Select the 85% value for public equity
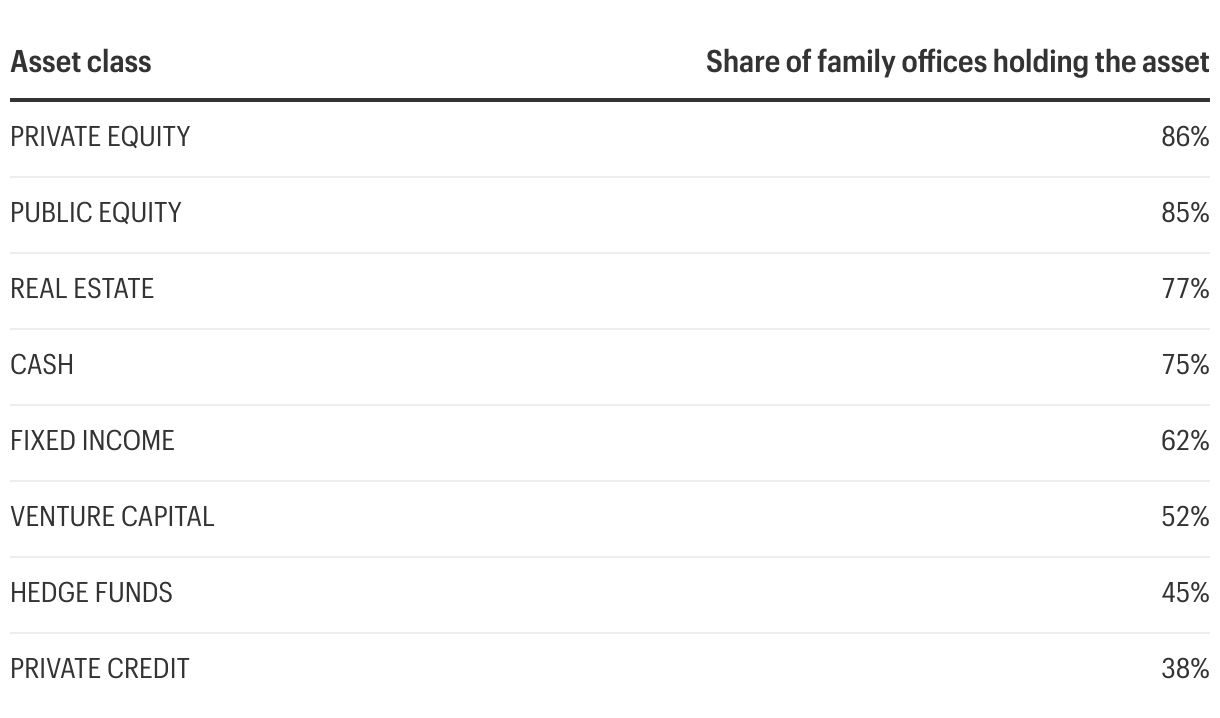 [x=1185, y=213]
